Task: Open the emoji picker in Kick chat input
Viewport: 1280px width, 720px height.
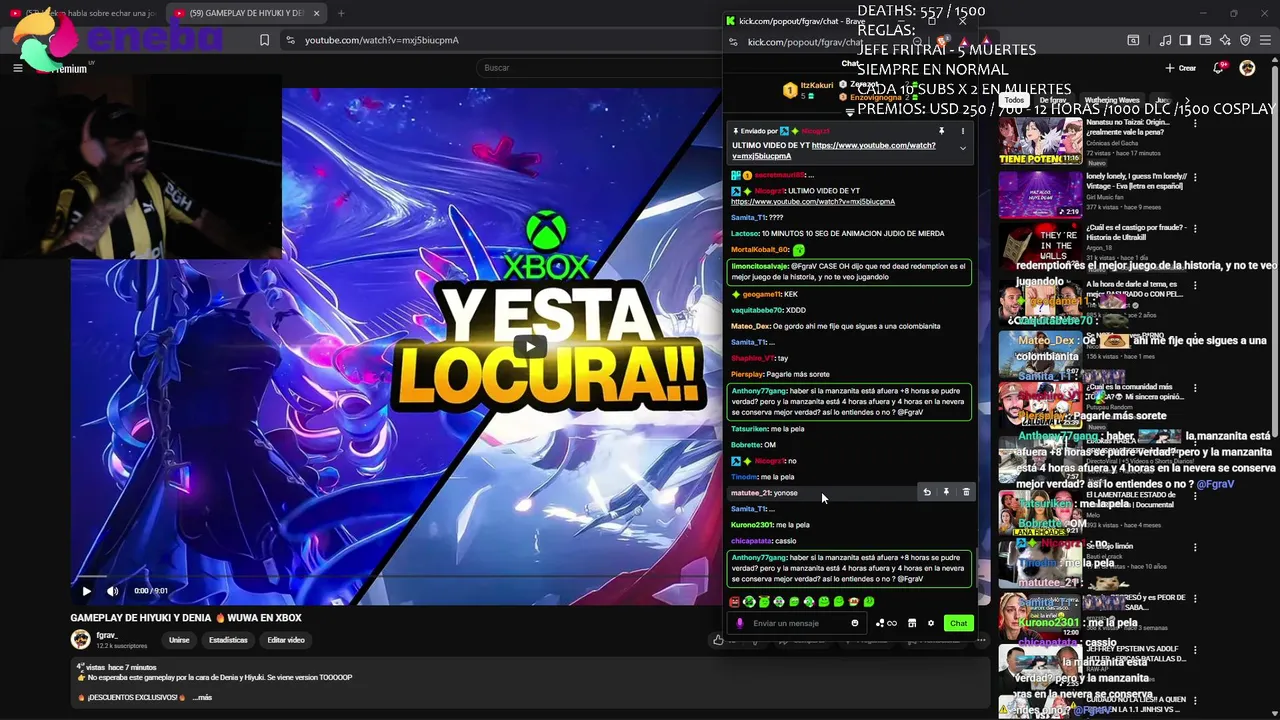Action: click(855, 623)
